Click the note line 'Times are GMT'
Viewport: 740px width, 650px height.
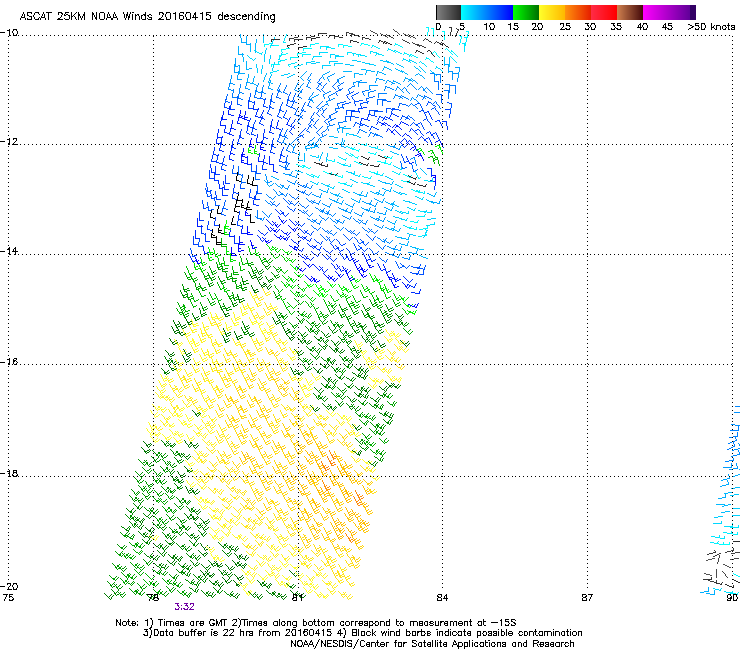[193, 623]
